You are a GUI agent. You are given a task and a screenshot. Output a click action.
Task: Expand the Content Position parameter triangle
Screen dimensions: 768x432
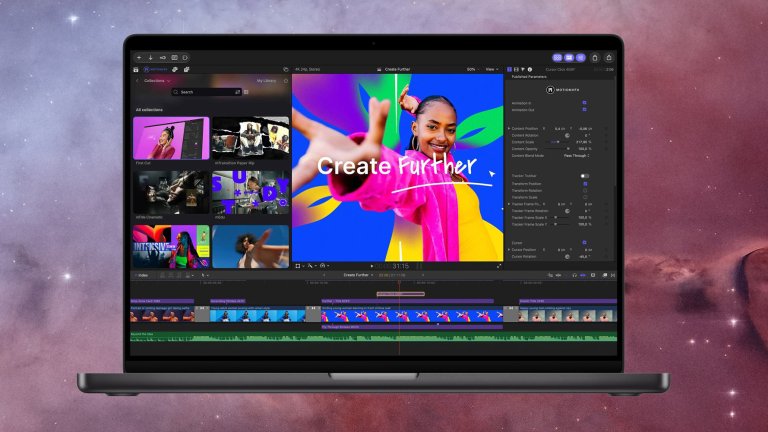tap(509, 128)
